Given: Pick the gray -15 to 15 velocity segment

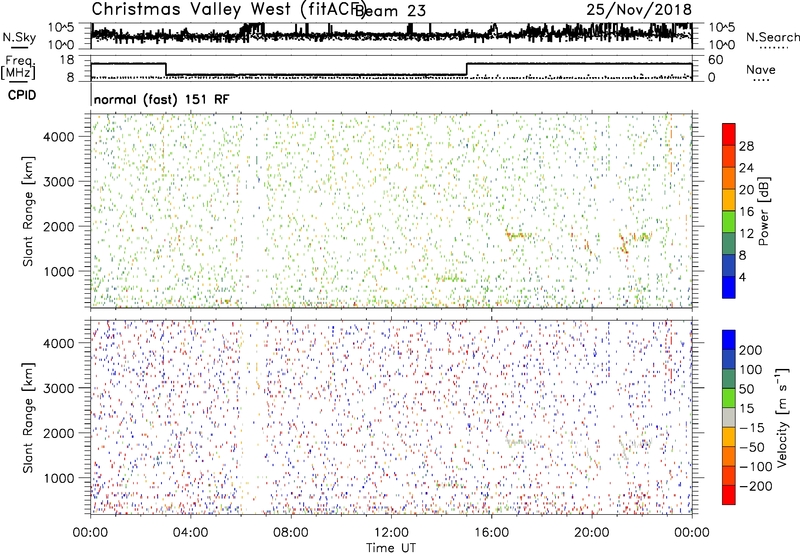Looking at the screenshot, I should (x=729, y=418).
